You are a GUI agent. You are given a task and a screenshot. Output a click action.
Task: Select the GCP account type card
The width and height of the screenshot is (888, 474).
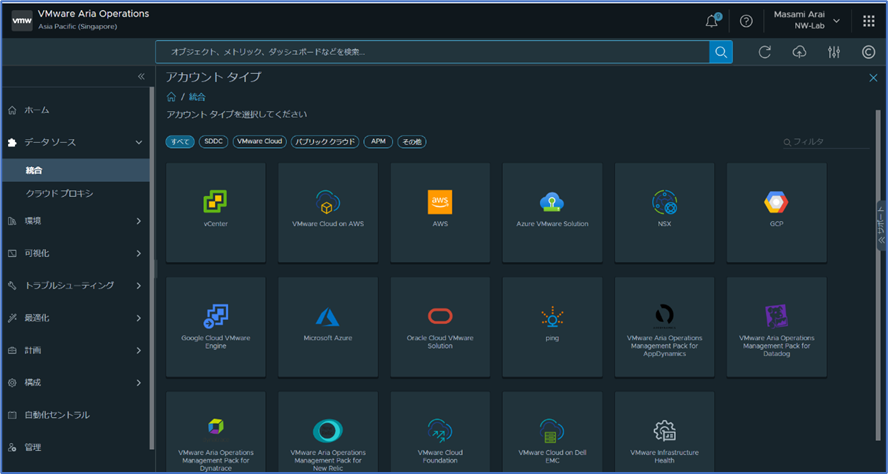(776, 213)
